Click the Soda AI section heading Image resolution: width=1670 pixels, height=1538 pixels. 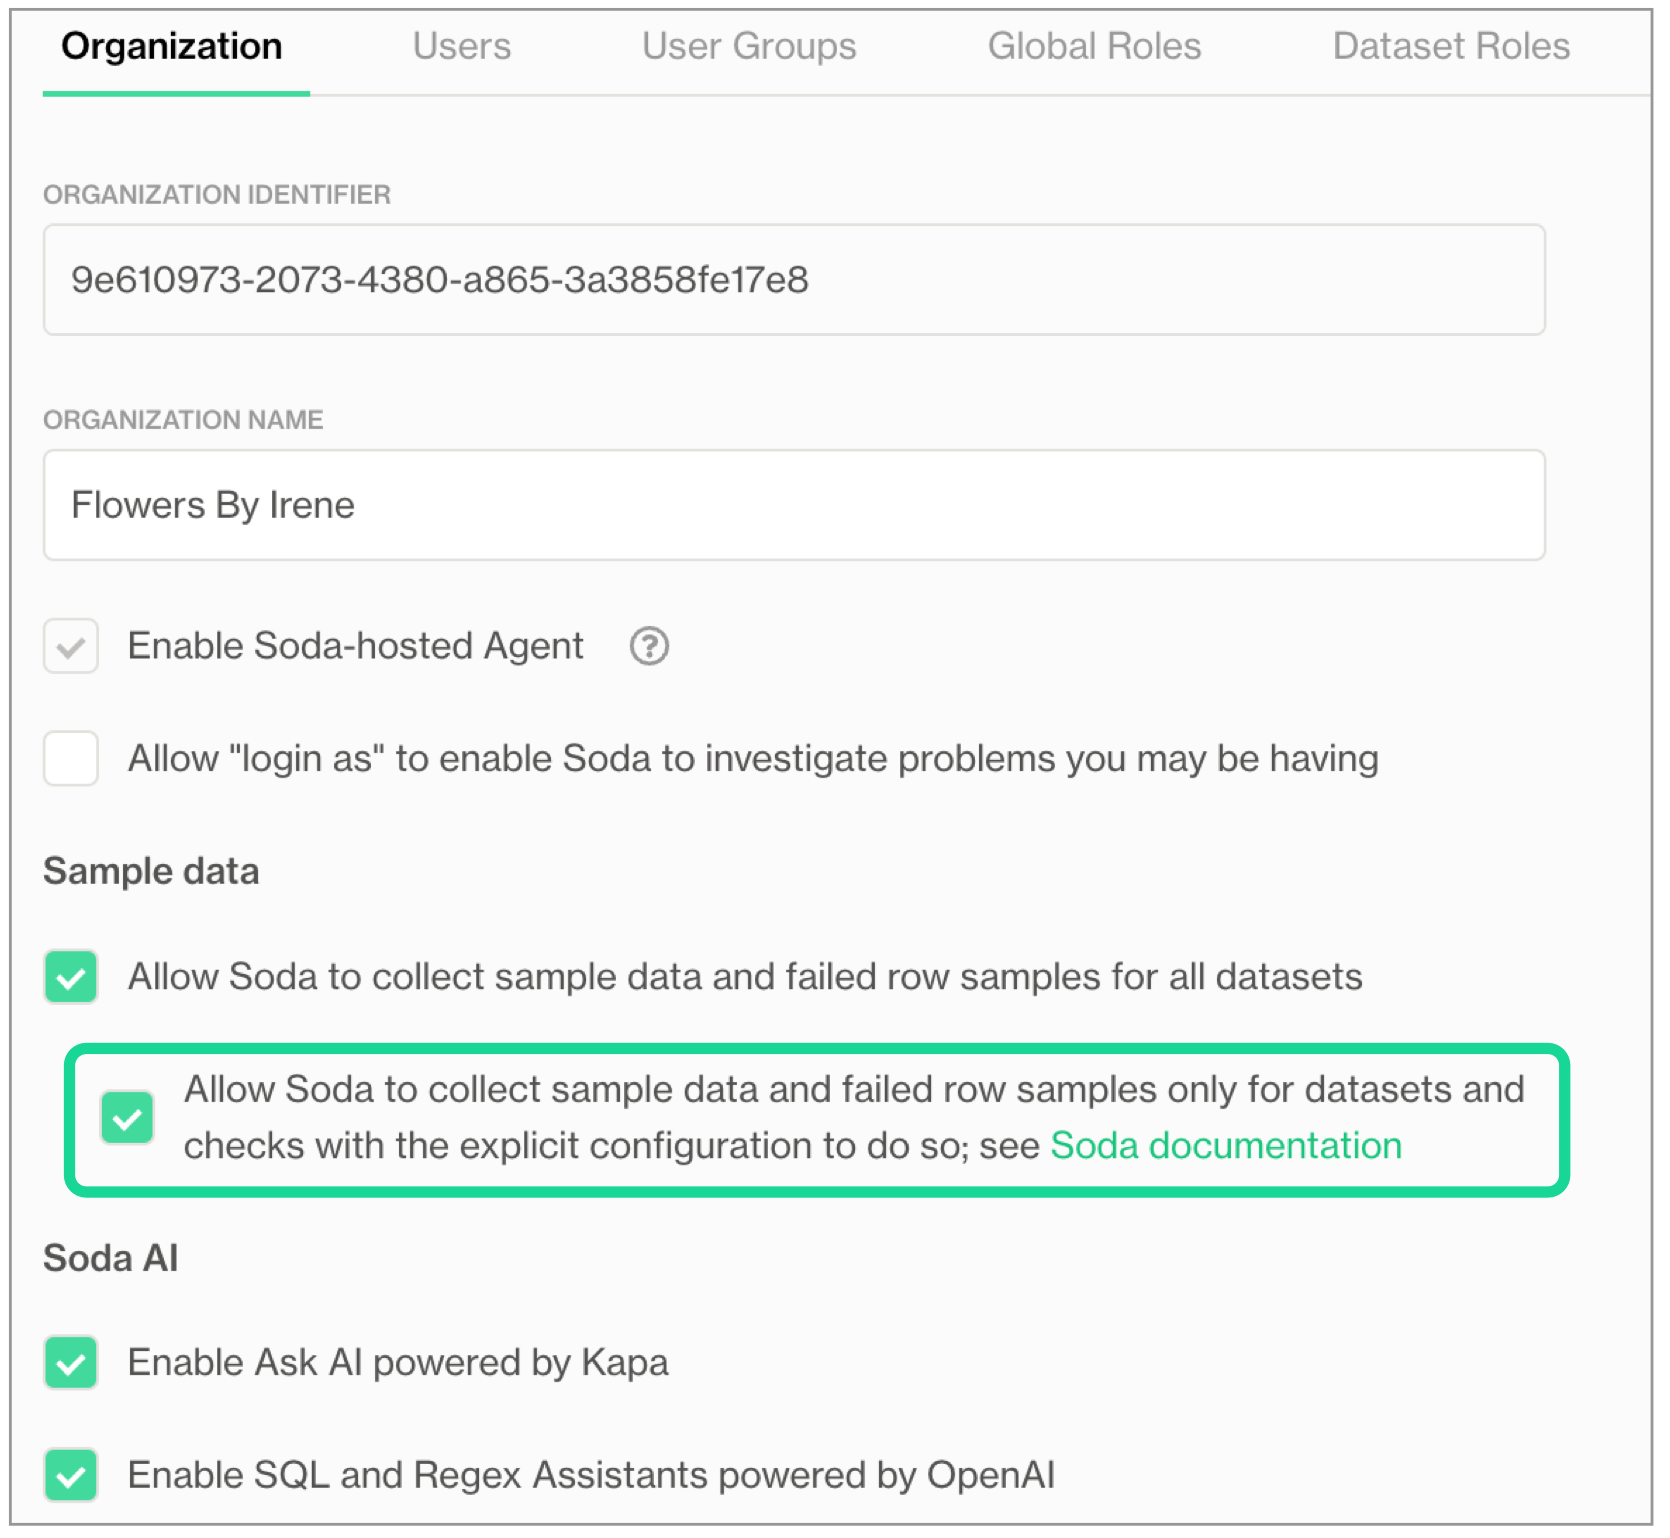[111, 1258]
